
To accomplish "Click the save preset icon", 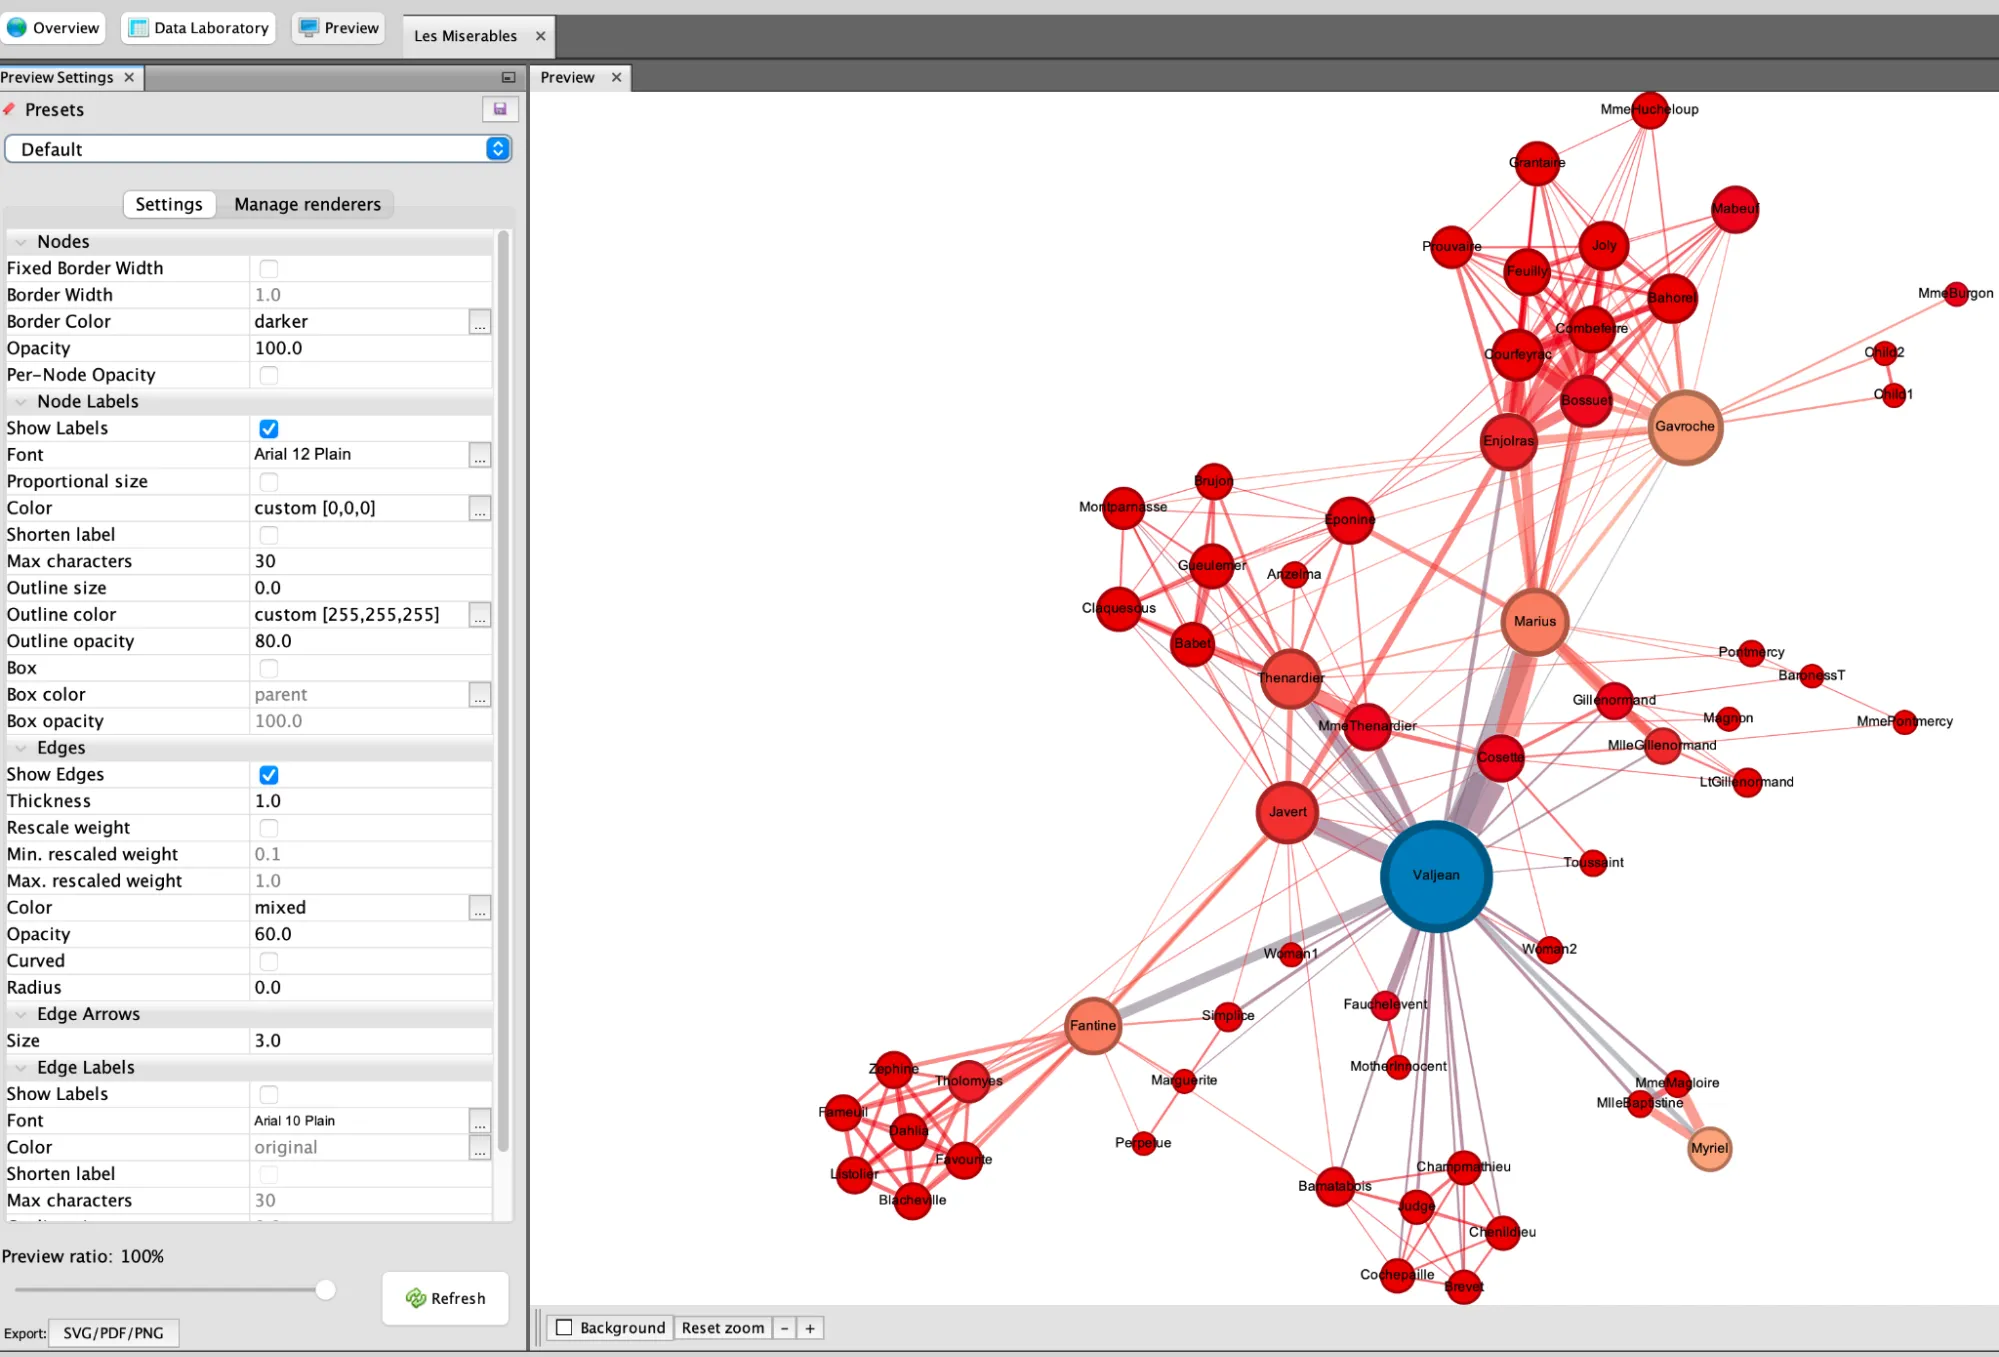I will (499, 109).
